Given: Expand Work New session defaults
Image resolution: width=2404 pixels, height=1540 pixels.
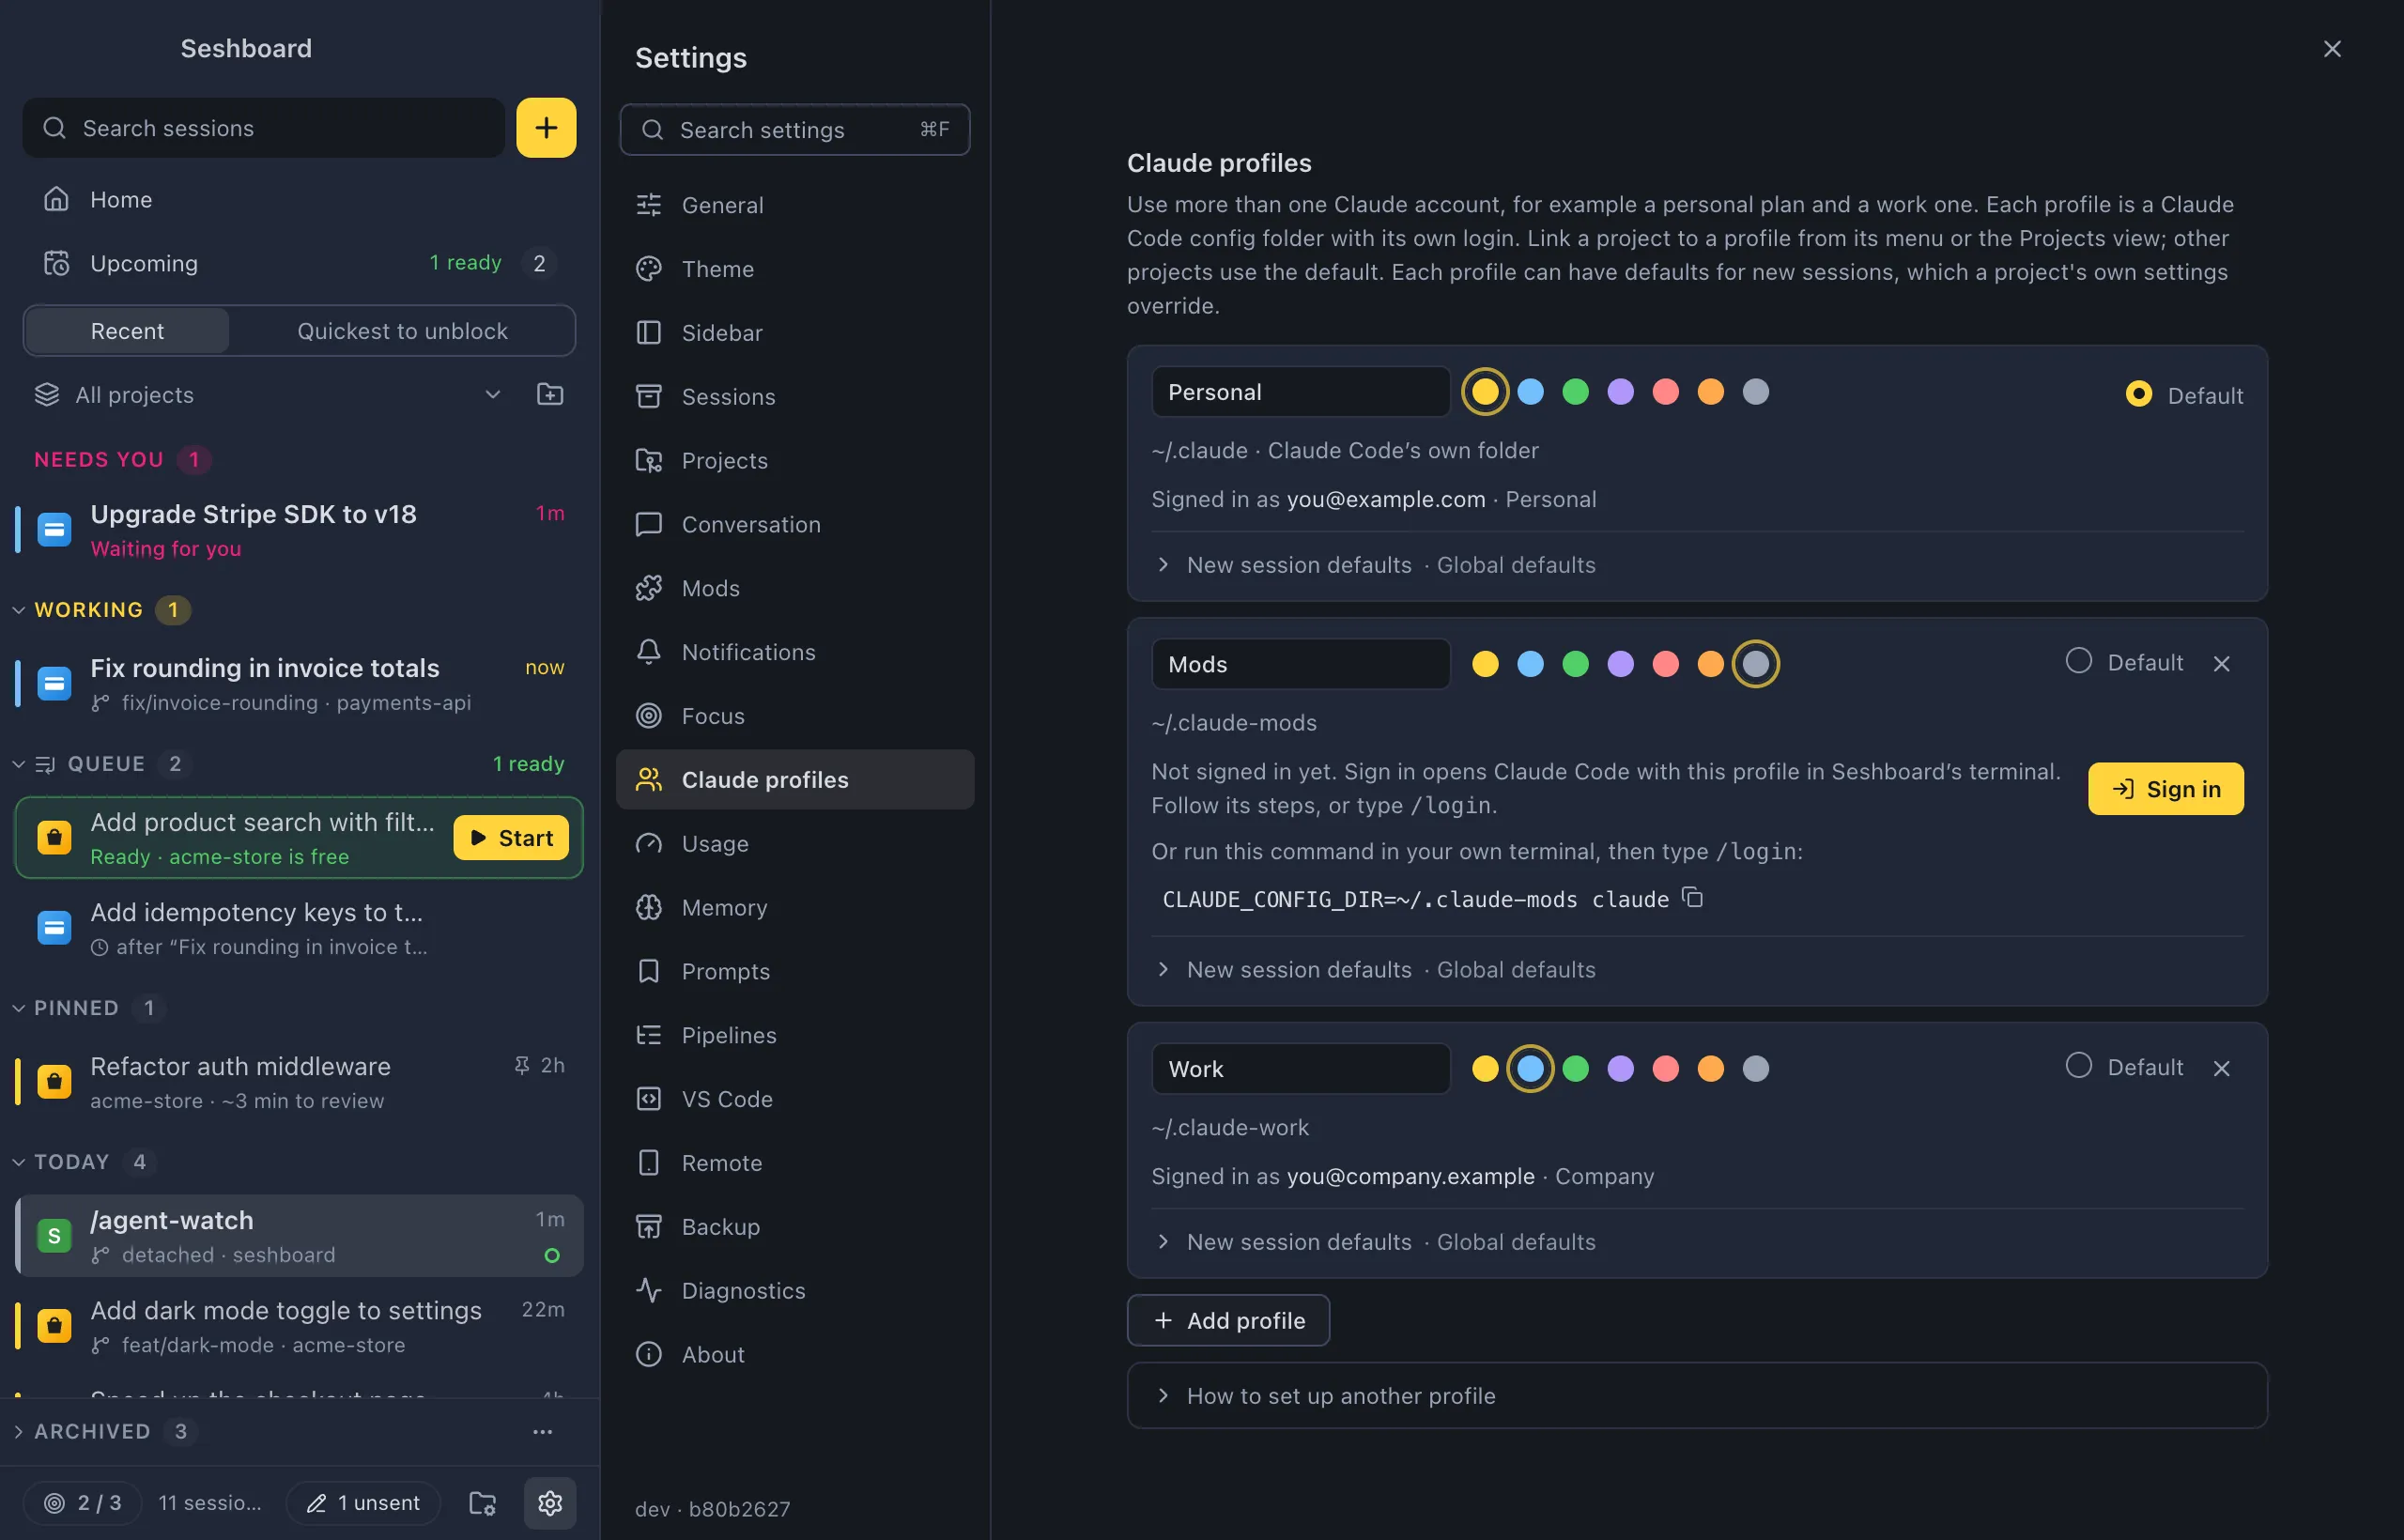Looking at the screenshot, I should 1697,1241.
